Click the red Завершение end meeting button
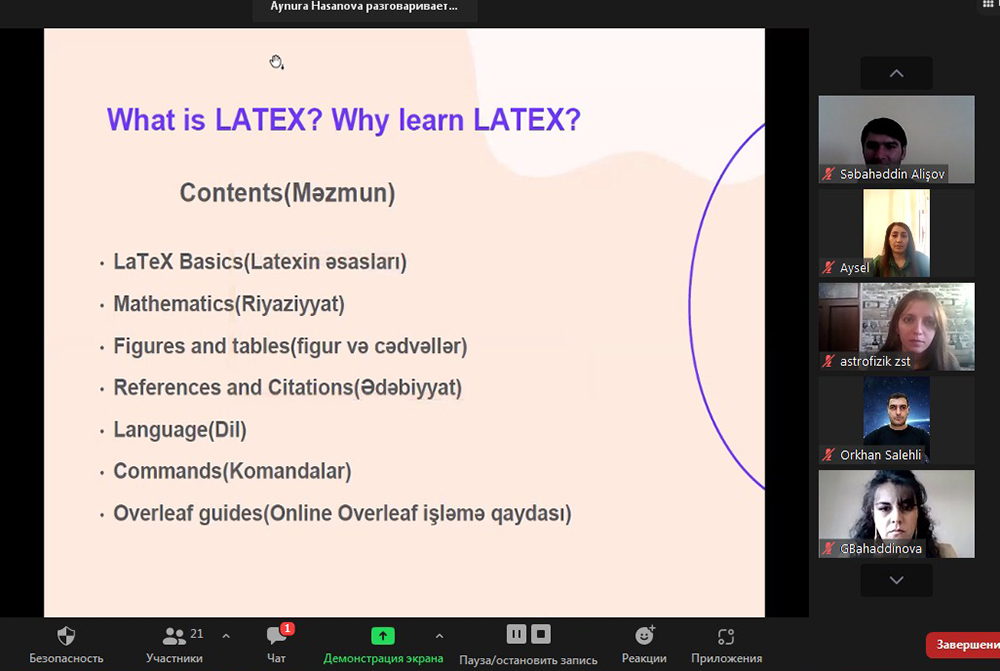This screenshot has width=1000, height=671. (x=963, y=645)
